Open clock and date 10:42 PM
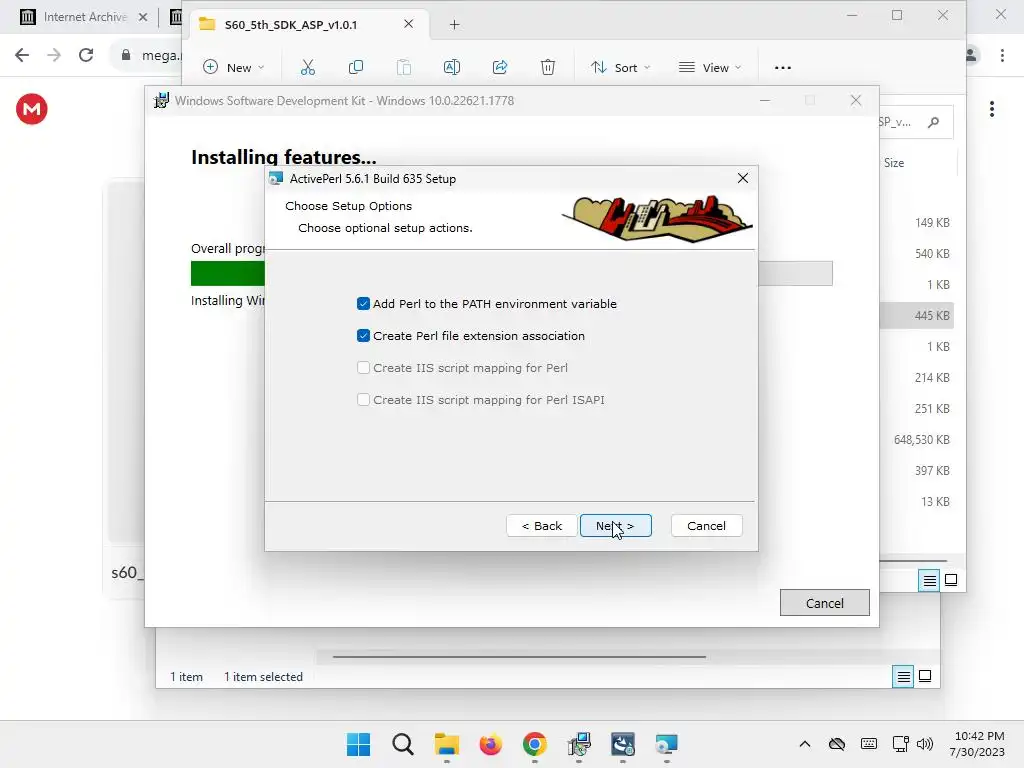Viewport: 1024px width, 768px height. pos(977,744)
